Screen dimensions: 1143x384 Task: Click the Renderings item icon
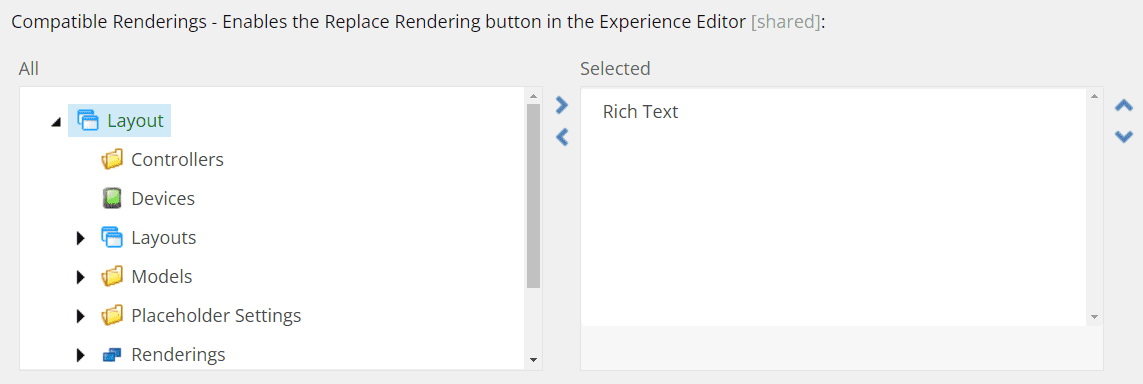[112, 356]
